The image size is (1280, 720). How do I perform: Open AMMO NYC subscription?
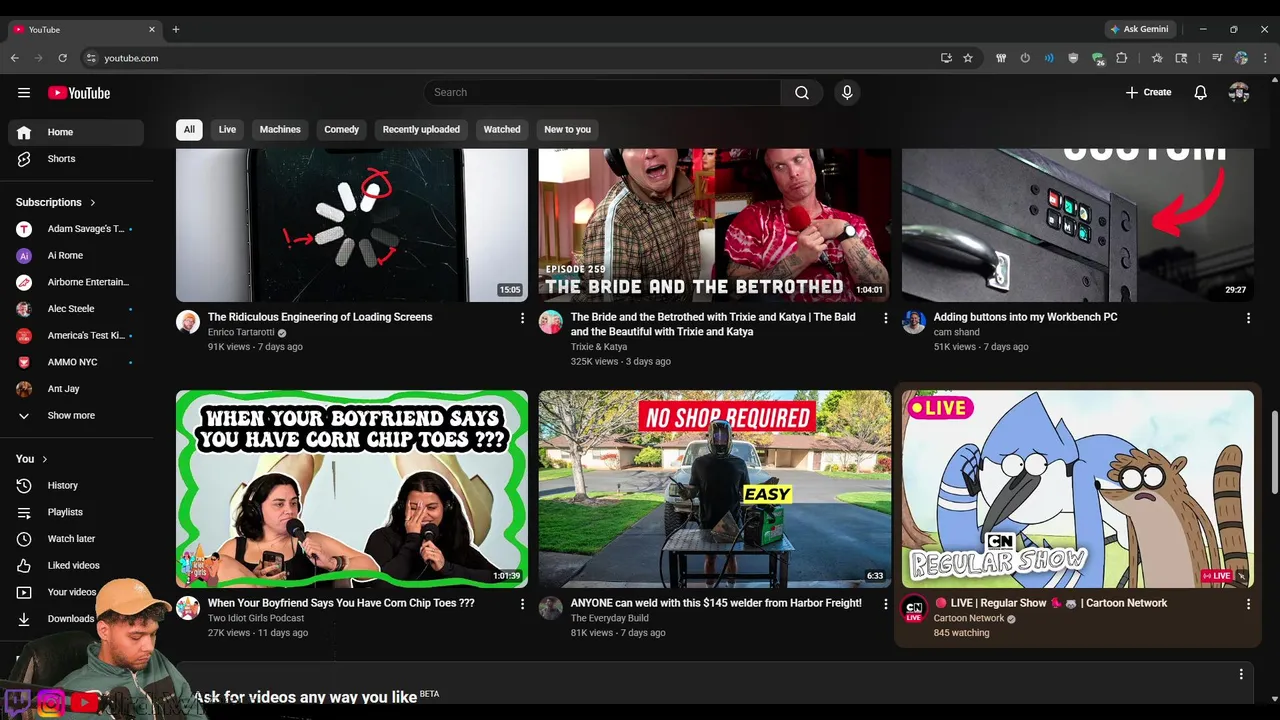coord(76,362)
